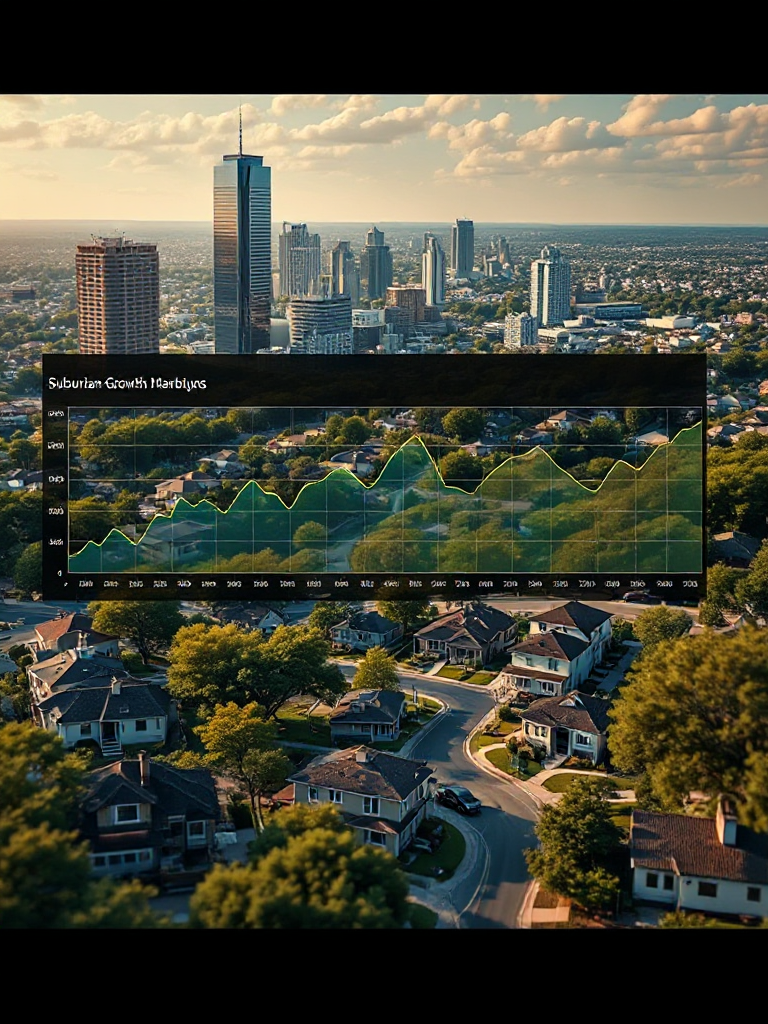Click the line chart's final highest point at the right edge
The width and height of the screenshot is (768, 1024).
(701, 423)
